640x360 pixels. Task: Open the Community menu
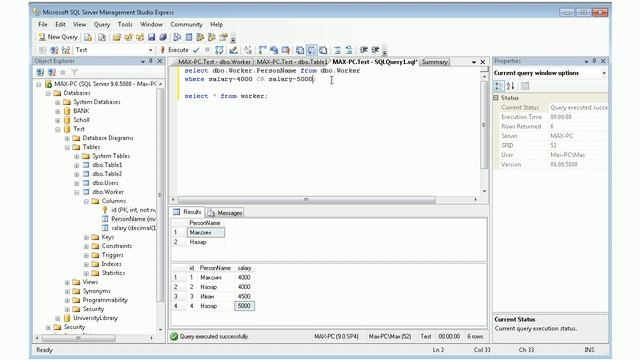187,24
